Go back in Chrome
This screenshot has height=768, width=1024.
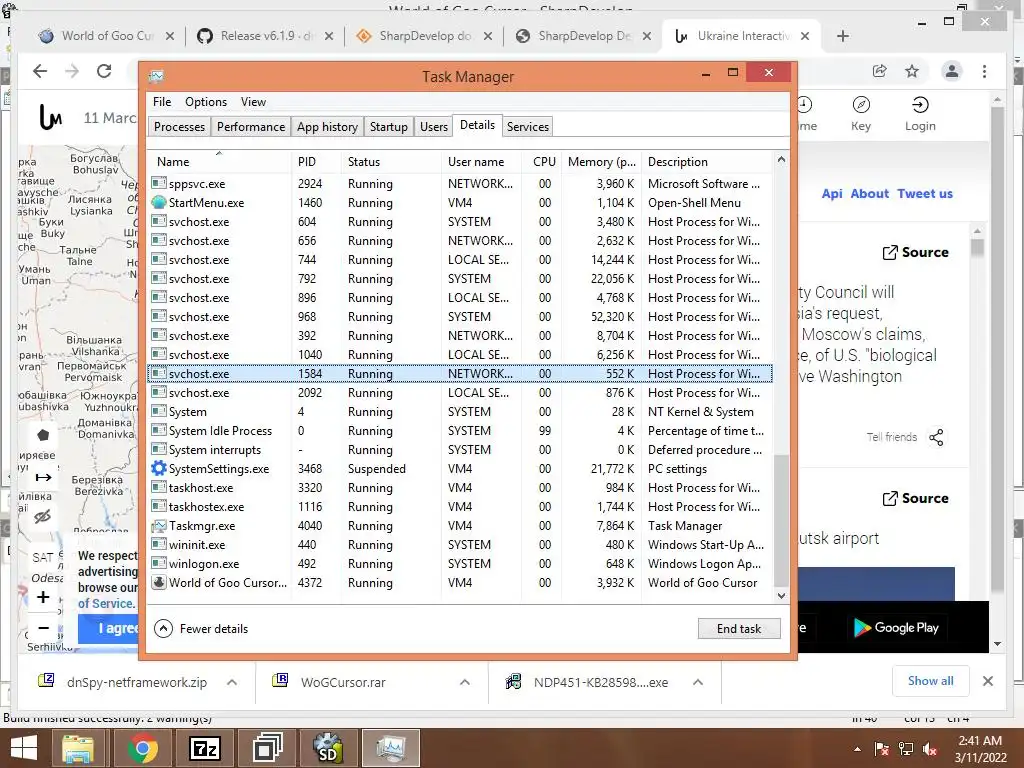[40, 71]
